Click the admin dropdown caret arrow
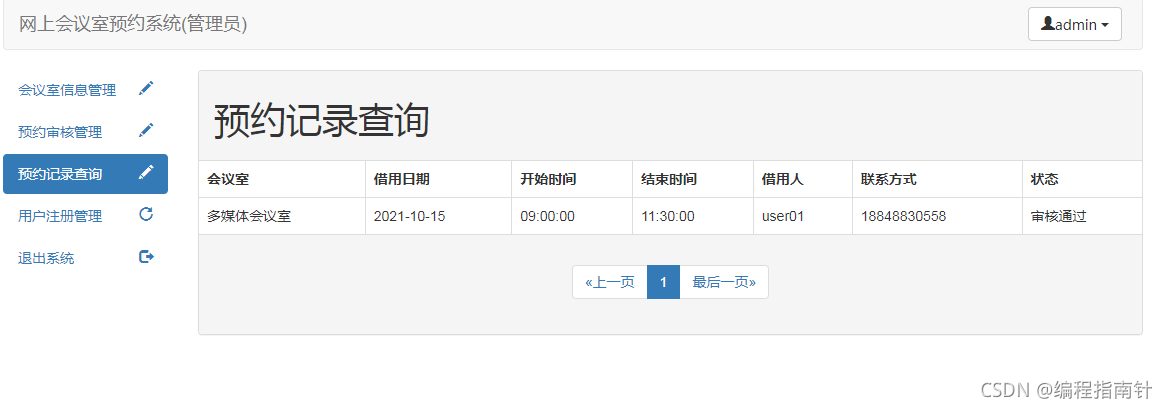1167x408 pixels. point(1105,25)
